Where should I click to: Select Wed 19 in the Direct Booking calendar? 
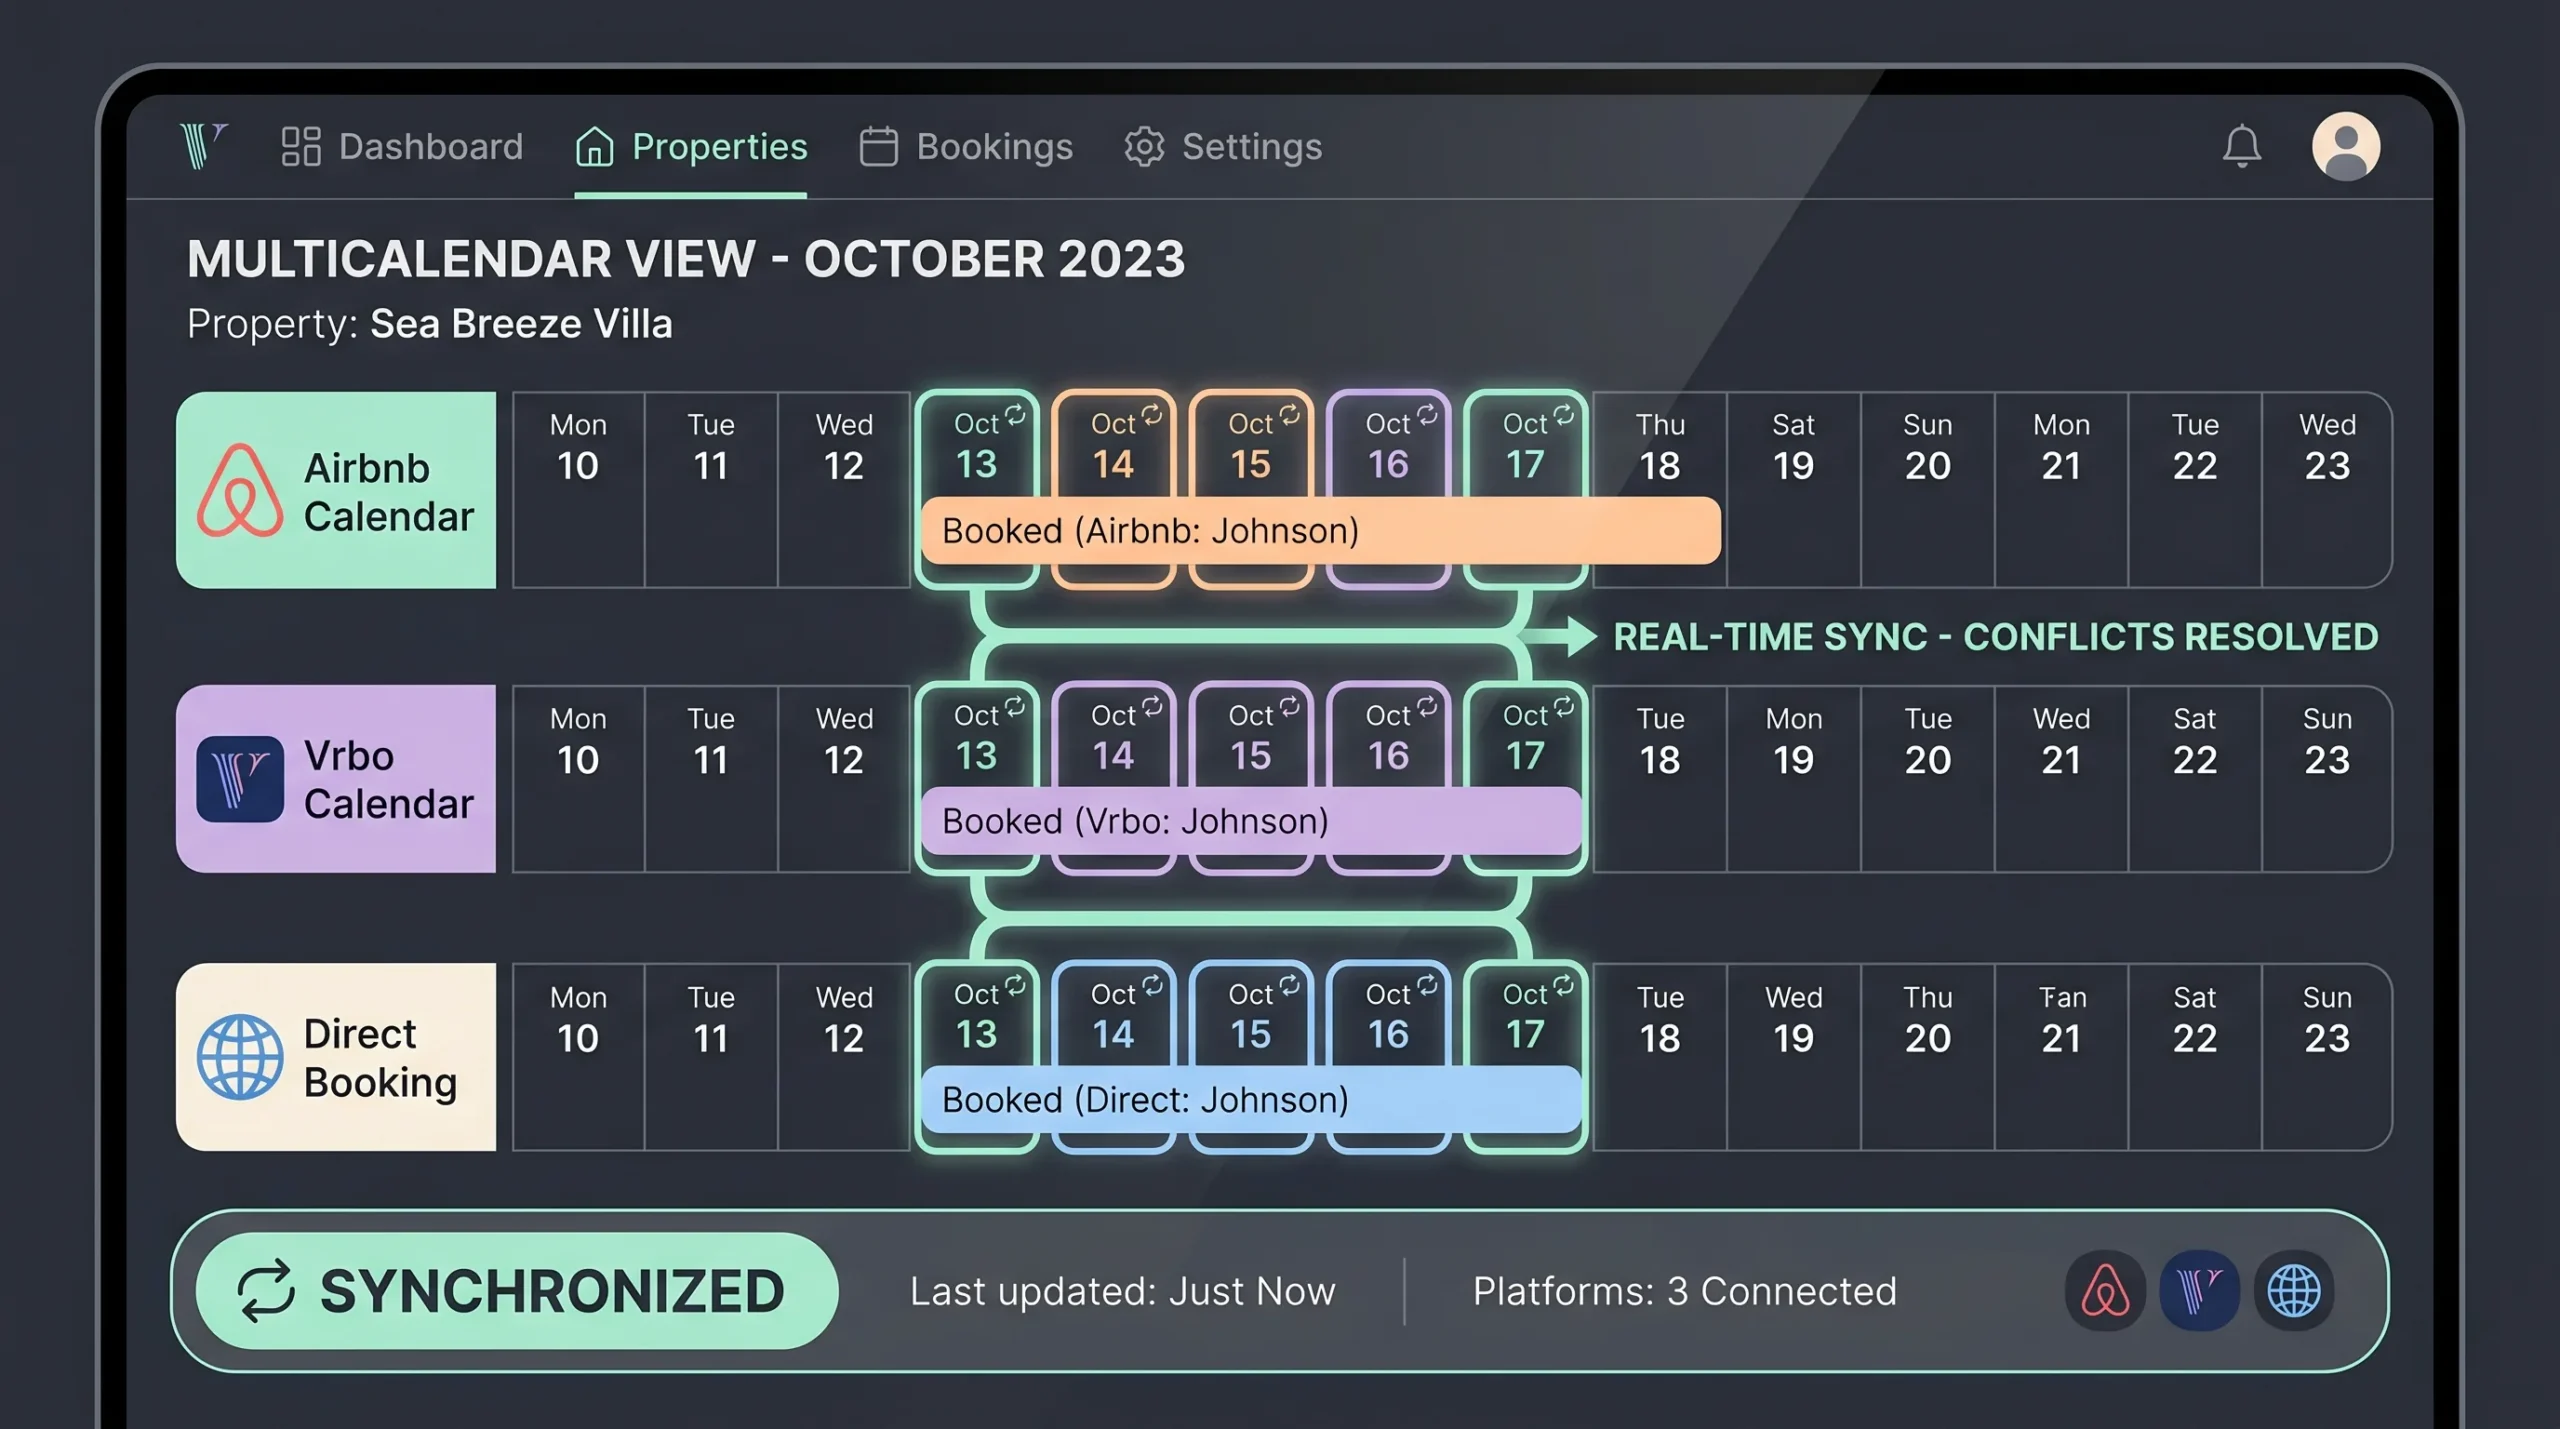[1794, 1057]
